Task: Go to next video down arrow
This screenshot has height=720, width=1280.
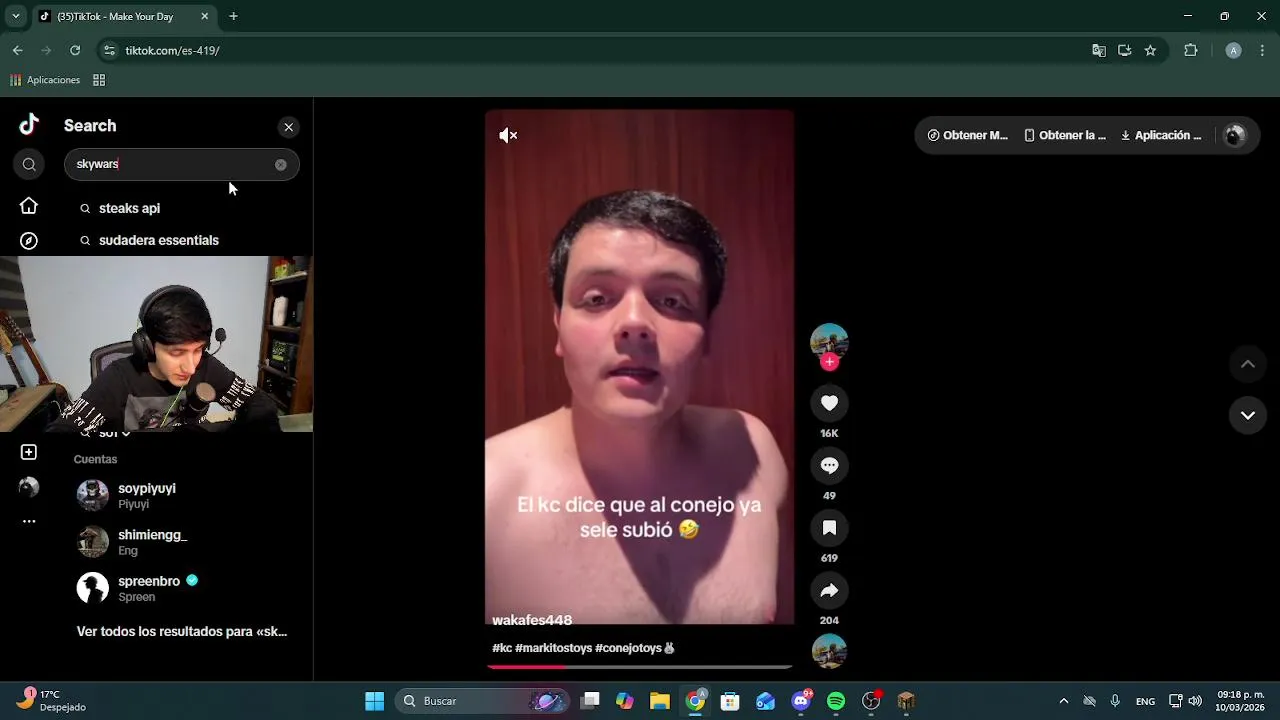Action: point(1248,415)
